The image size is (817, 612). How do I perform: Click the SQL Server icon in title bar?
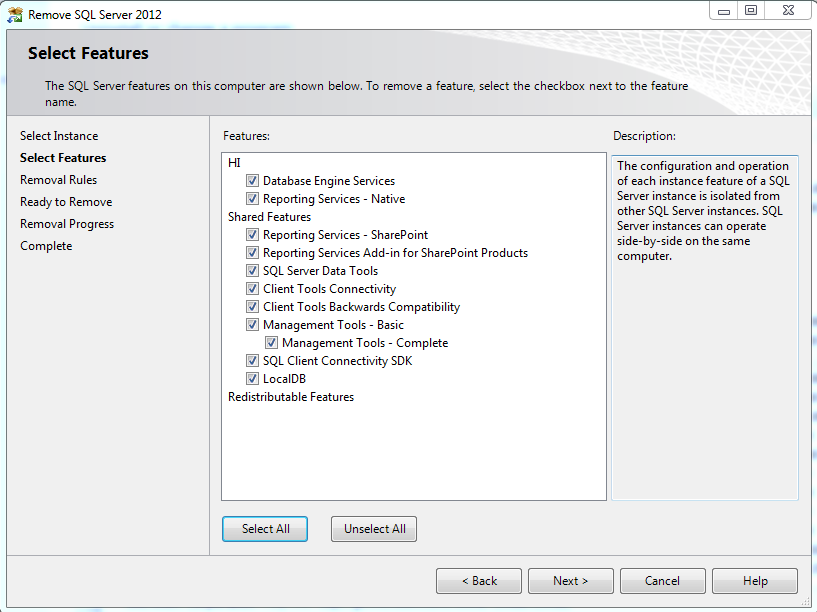click(14, 11)
